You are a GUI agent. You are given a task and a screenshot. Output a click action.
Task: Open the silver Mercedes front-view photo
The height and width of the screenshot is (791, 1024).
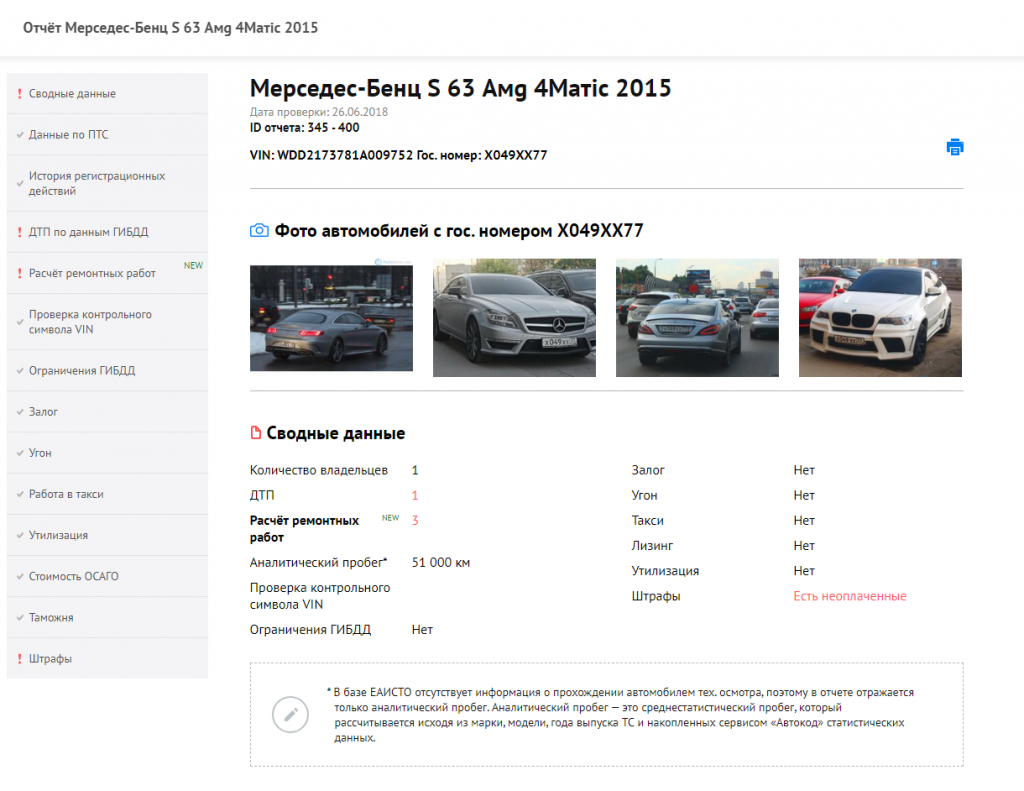pyautogui.click(x=514, y=317)
